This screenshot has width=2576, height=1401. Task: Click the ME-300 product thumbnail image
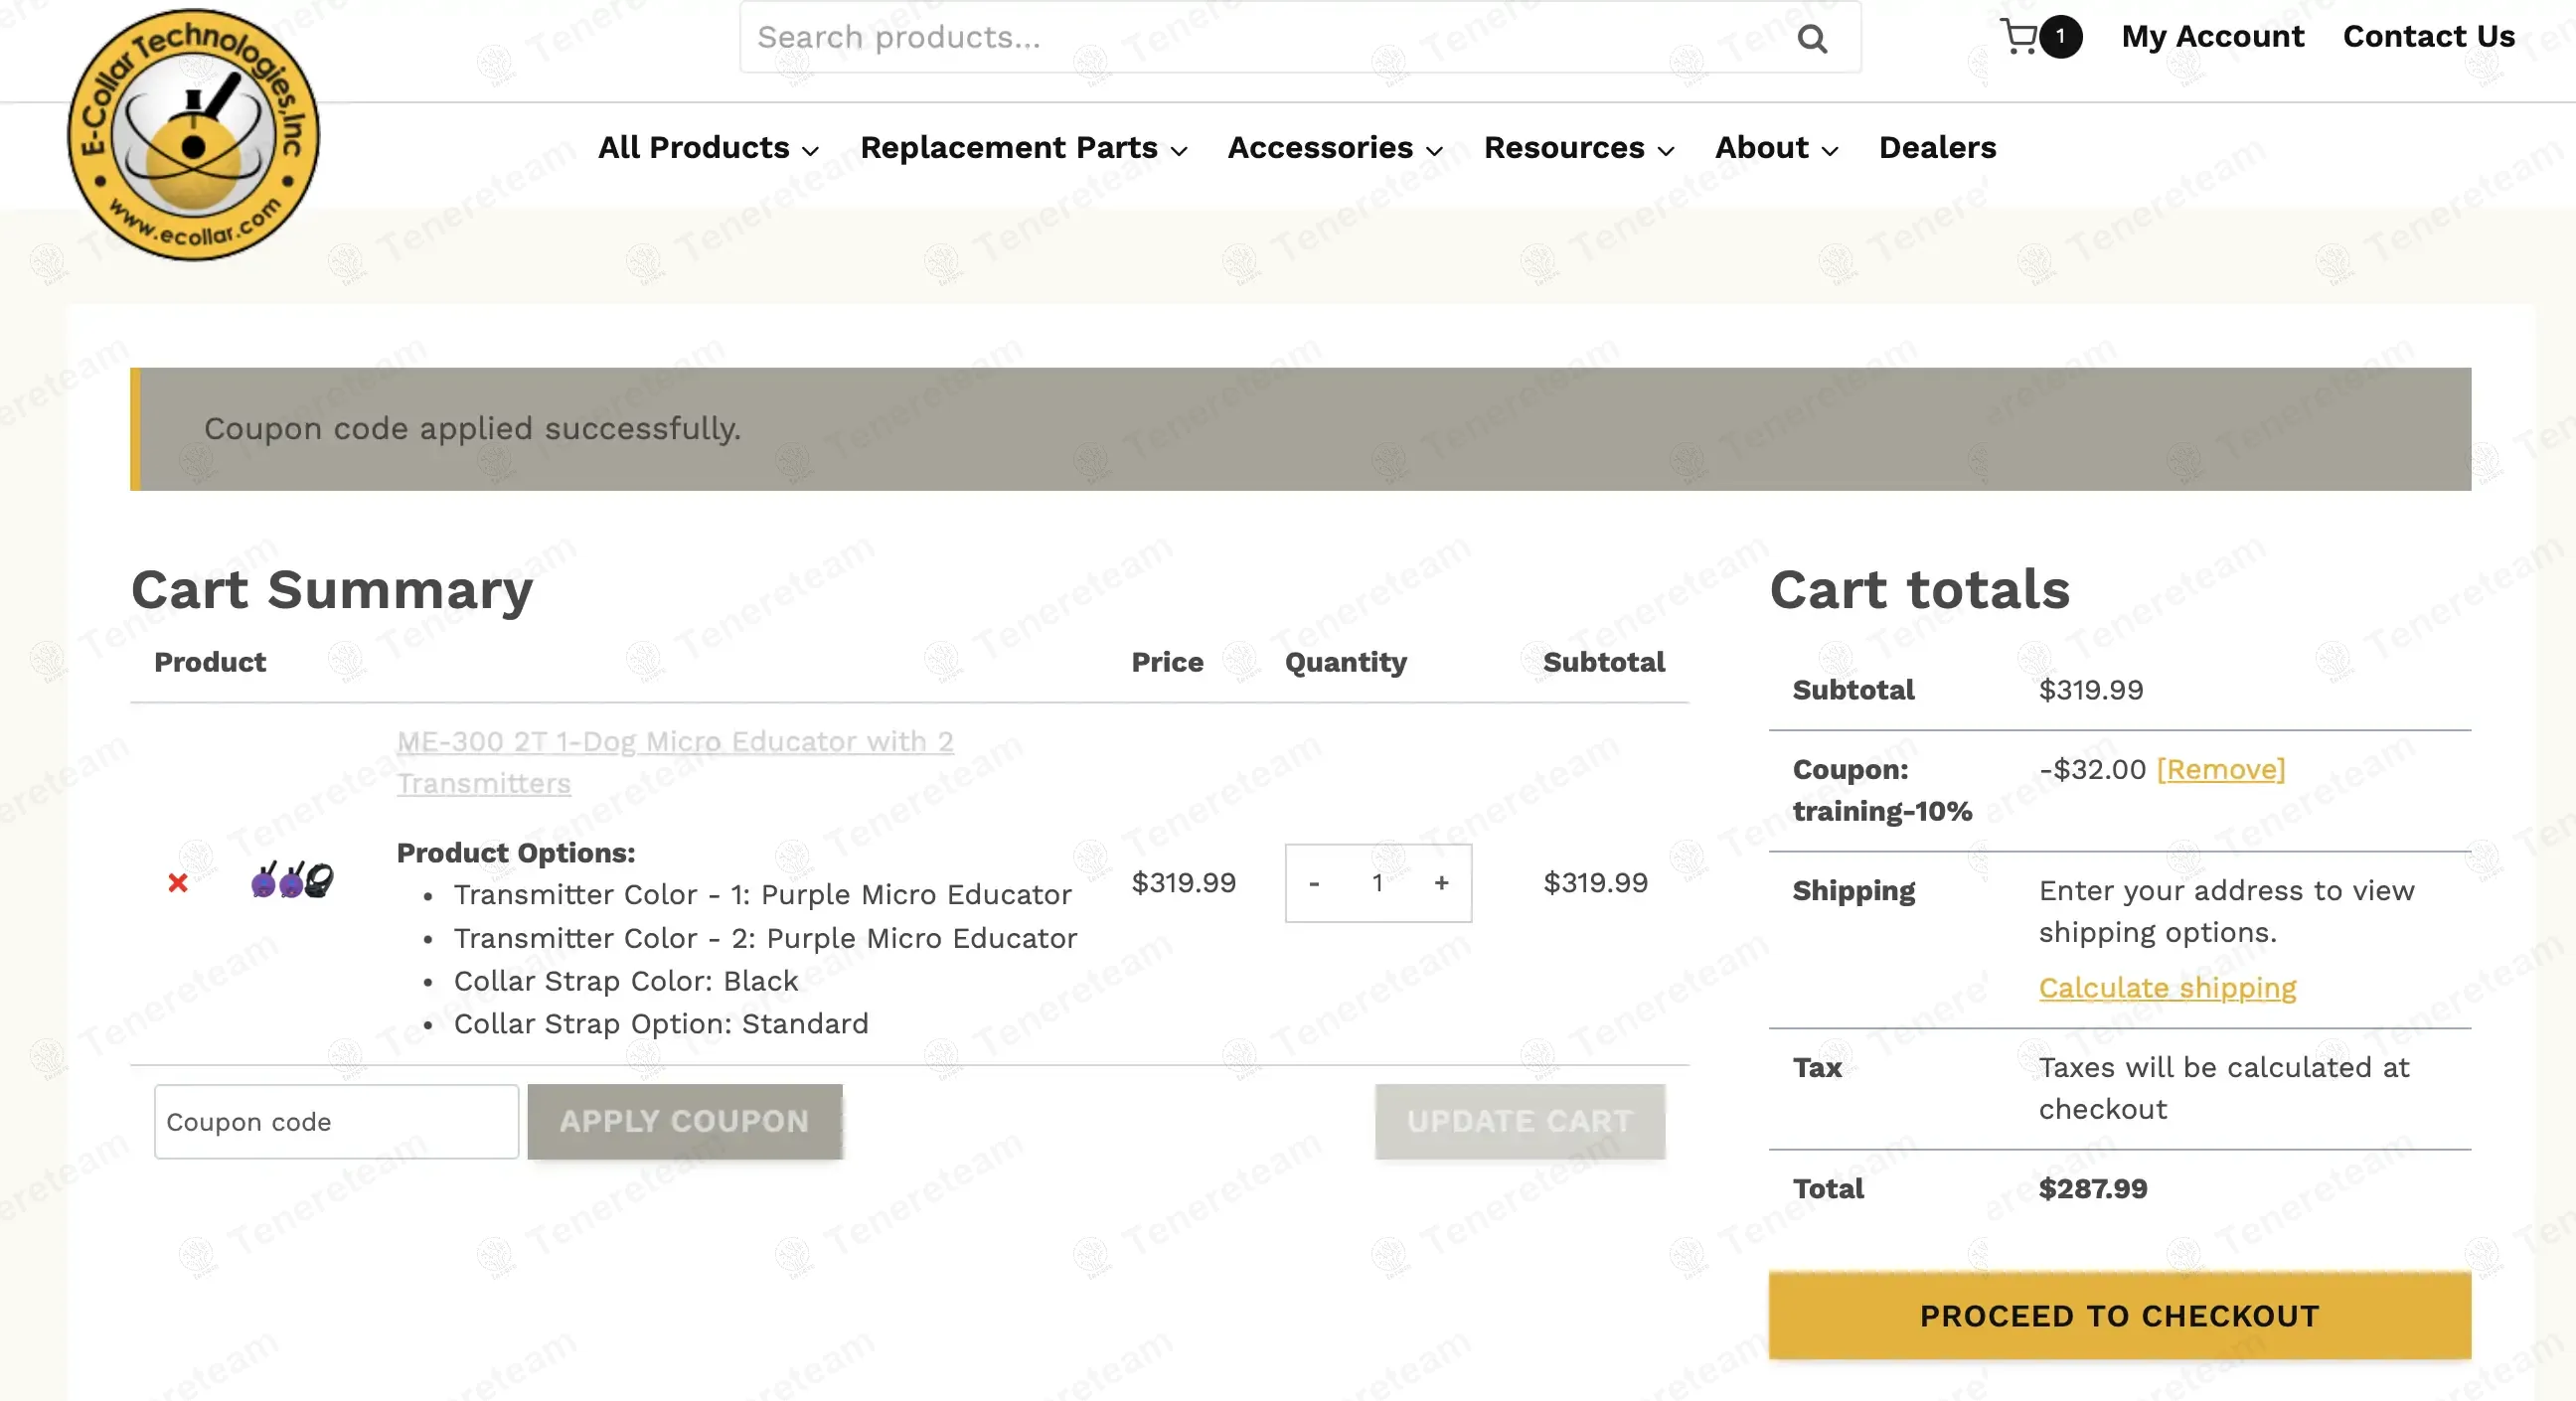point(292,880)
